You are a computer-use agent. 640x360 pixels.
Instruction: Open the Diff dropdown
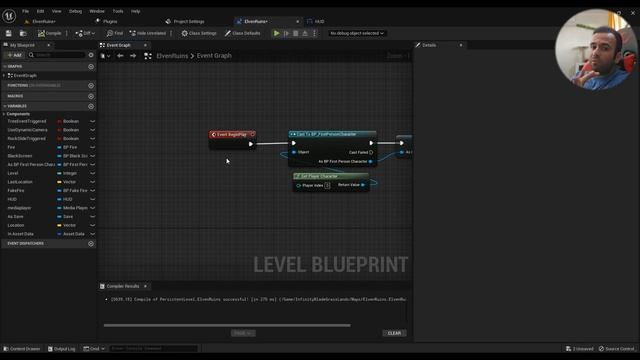pyautogui.click(x=85, y=33)
